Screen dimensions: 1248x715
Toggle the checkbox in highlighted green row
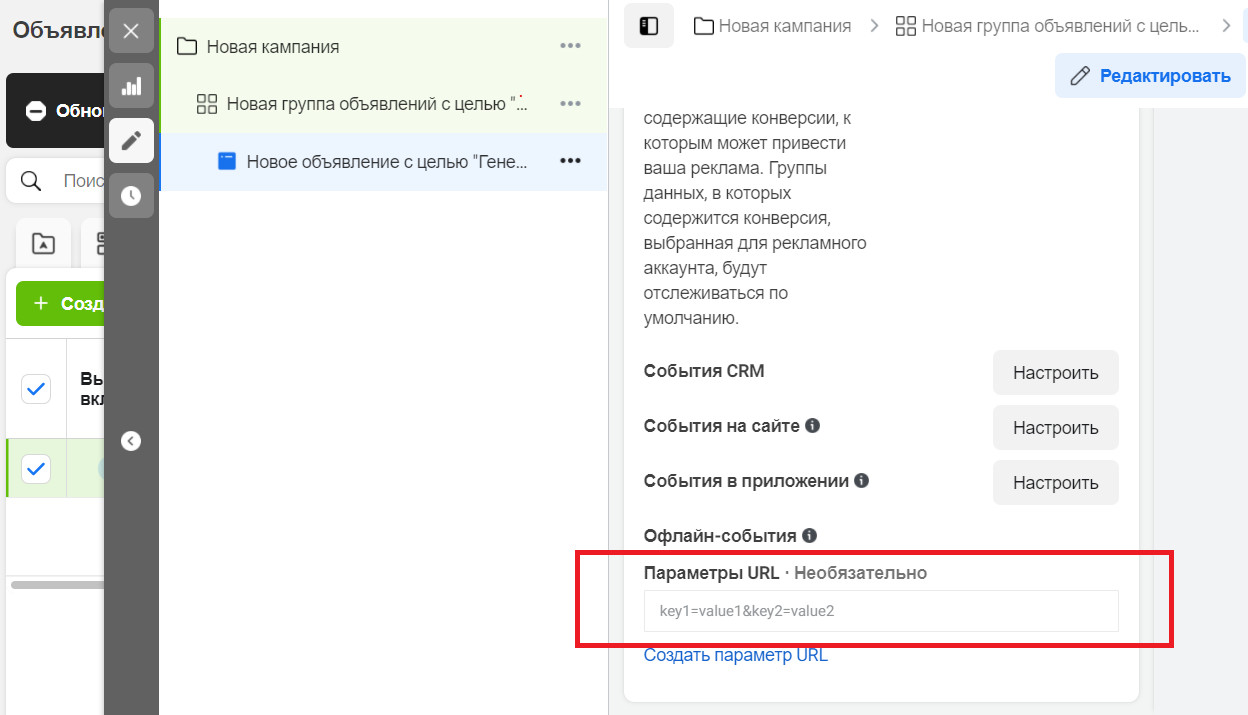[x=36, y=468]
